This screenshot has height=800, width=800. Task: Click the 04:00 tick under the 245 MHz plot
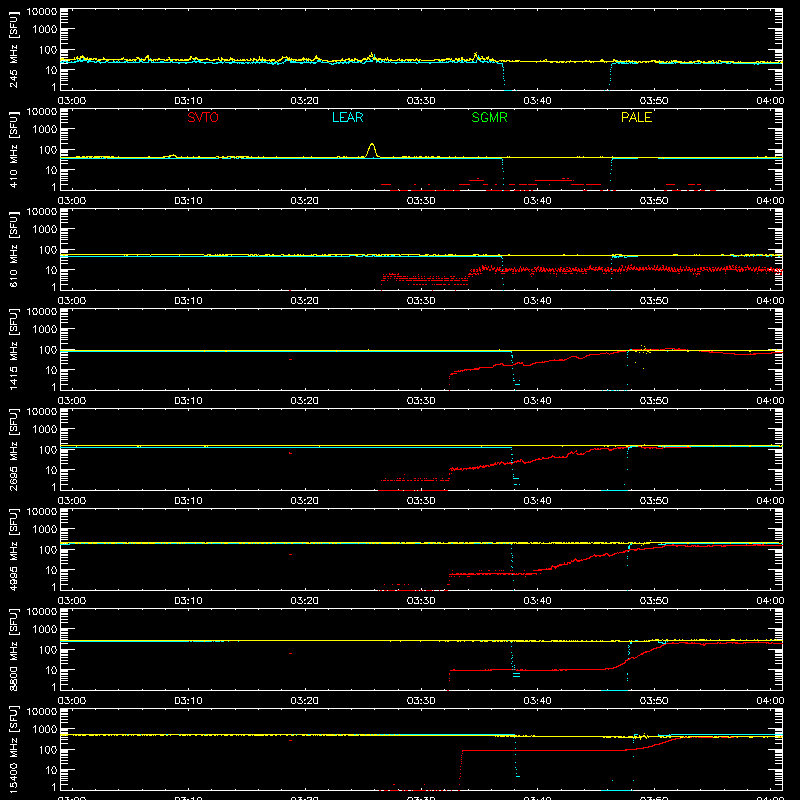tap(770, 101)
